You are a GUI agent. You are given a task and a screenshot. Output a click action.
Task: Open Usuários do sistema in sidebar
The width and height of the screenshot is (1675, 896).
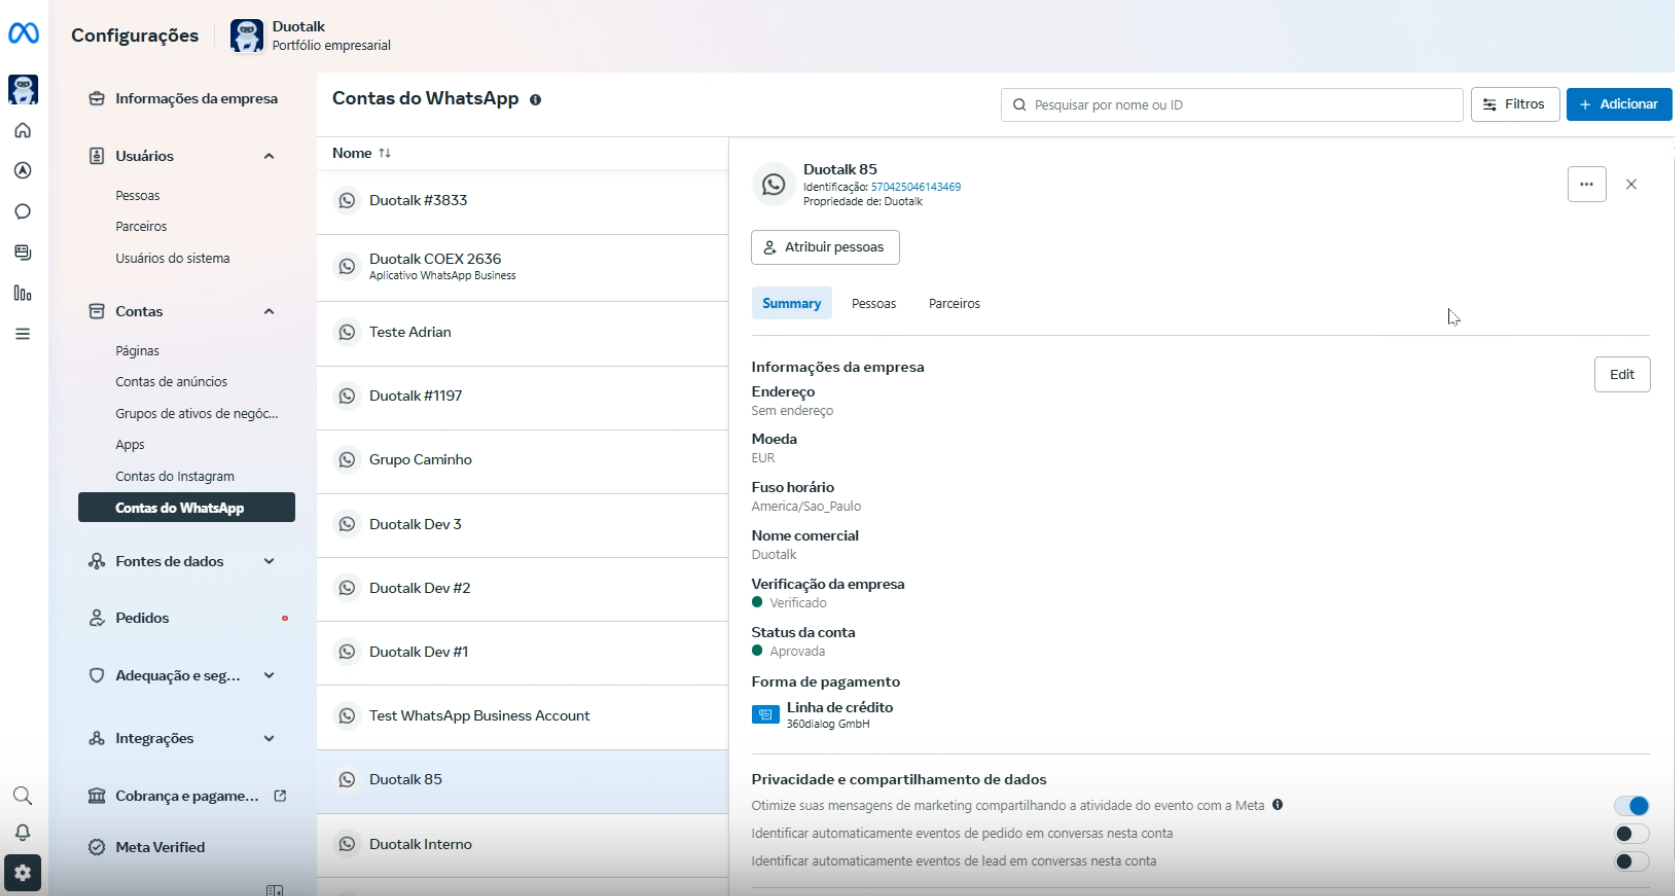[x=173, y=258]
